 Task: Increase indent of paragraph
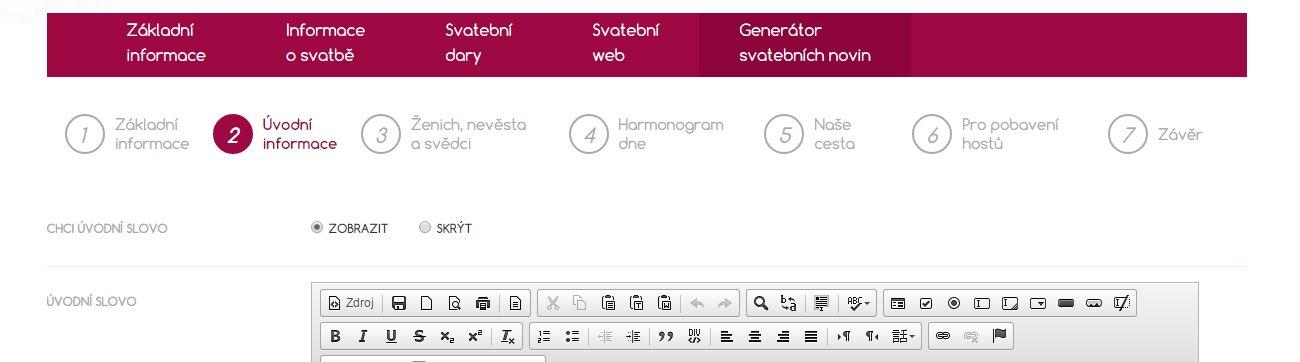pos(633,336)
